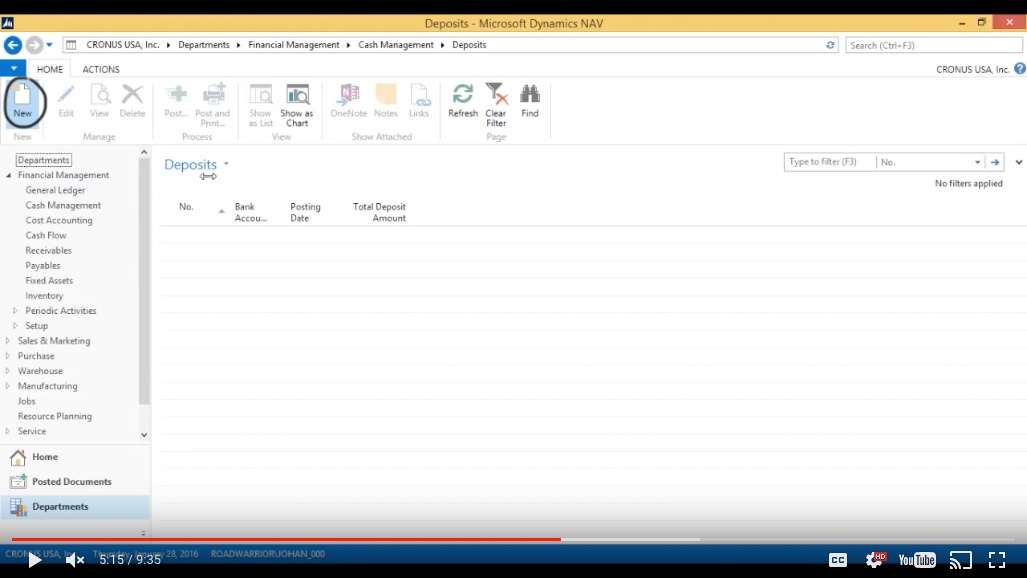Expand the Manufacturing tree node
The height and width of the screenshot is (578, 1027).
coord(8,386)
